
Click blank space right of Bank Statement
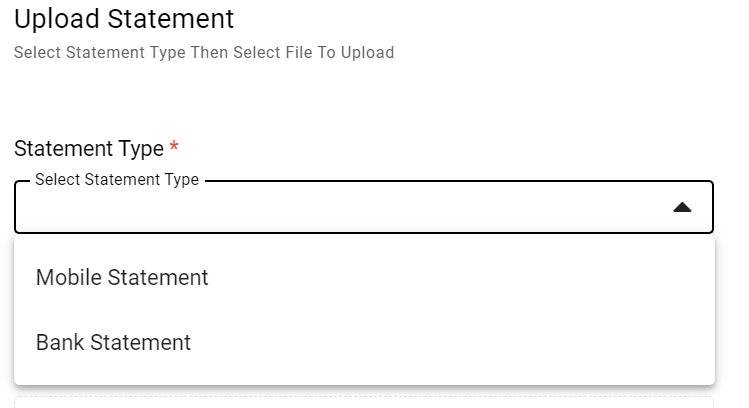450,342
